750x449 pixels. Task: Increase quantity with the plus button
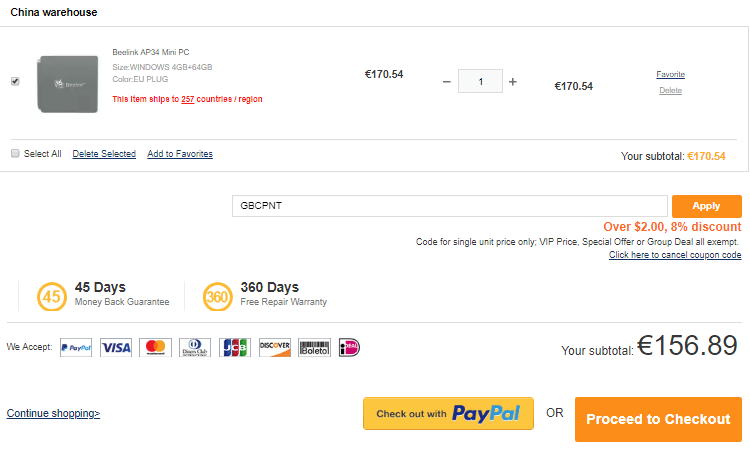(513, 82)
